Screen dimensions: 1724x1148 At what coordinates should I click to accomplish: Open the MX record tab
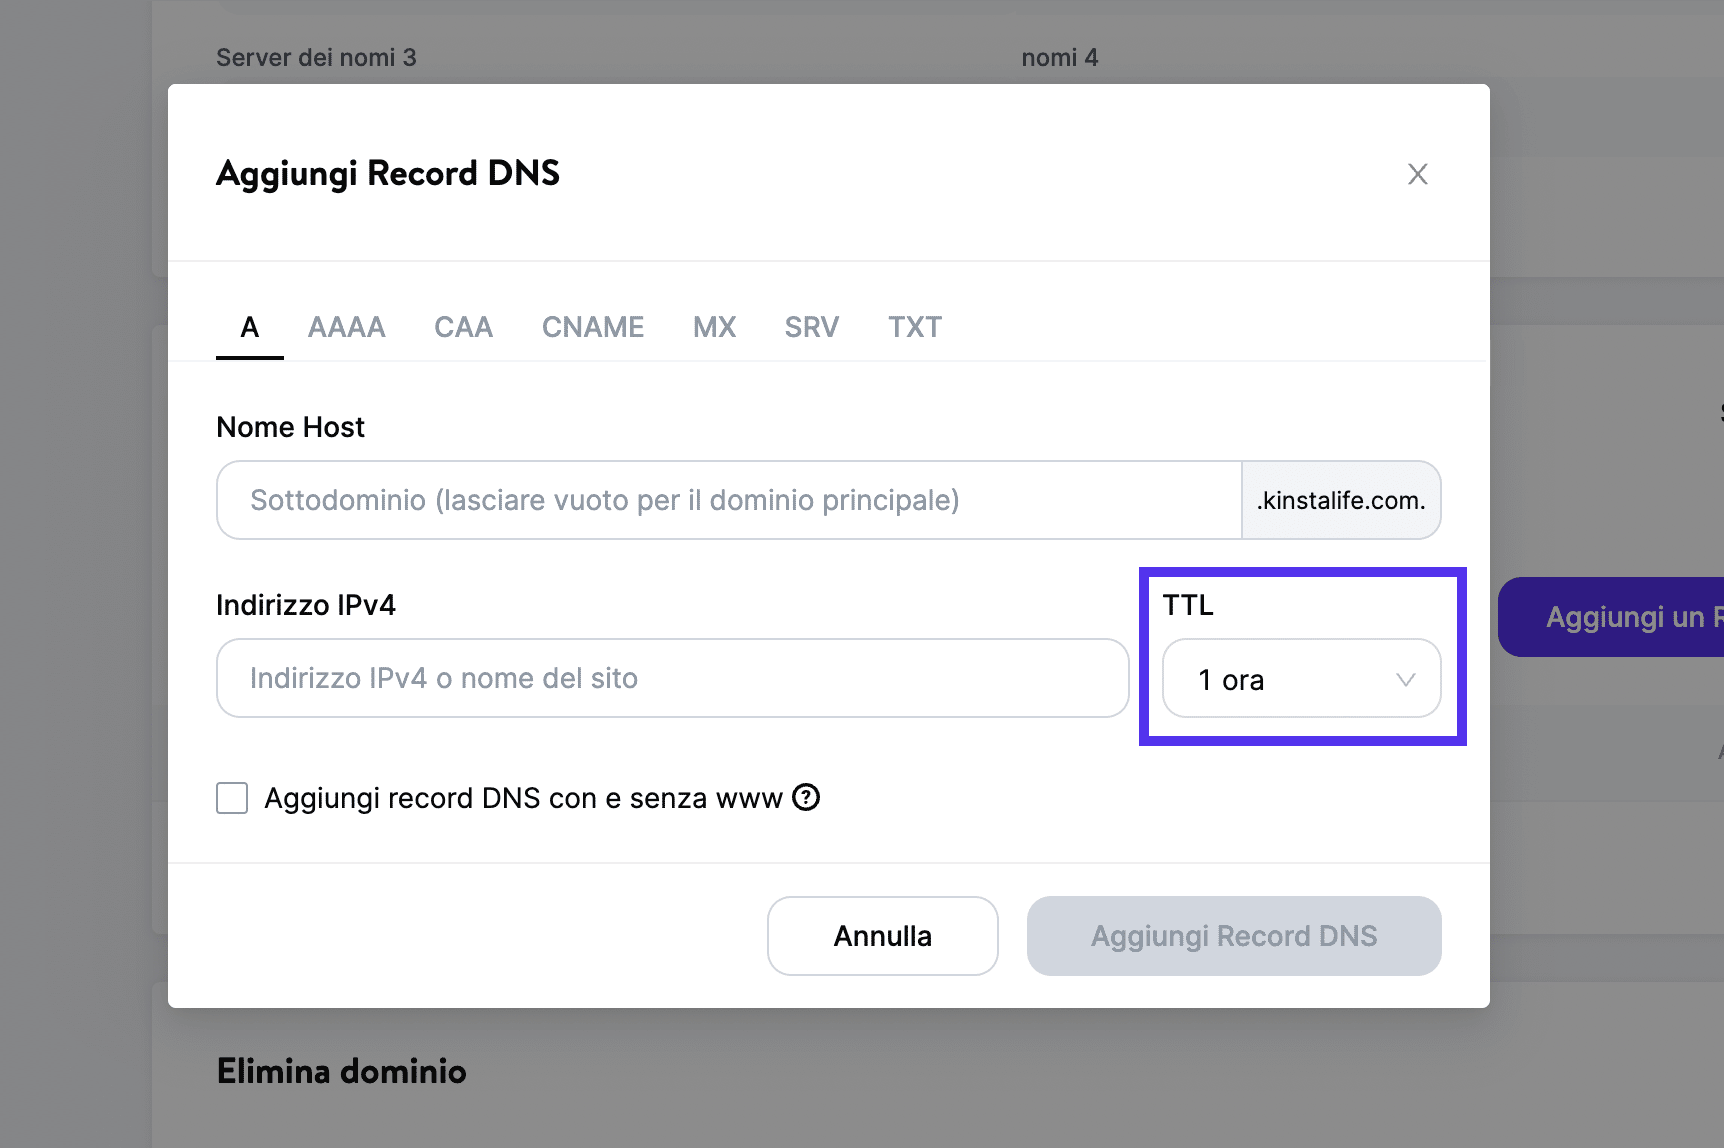coord(714,327)
